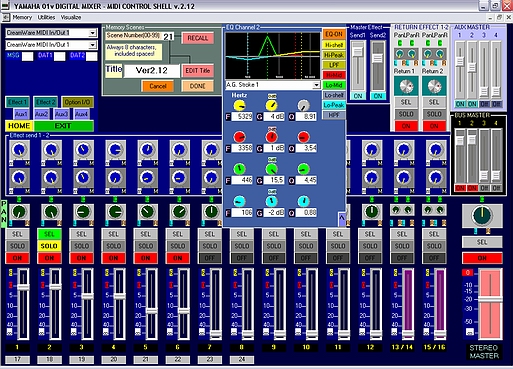Click the channel 2 pan knob
This screenshot has height=369, width=513.
click(51, 212)
